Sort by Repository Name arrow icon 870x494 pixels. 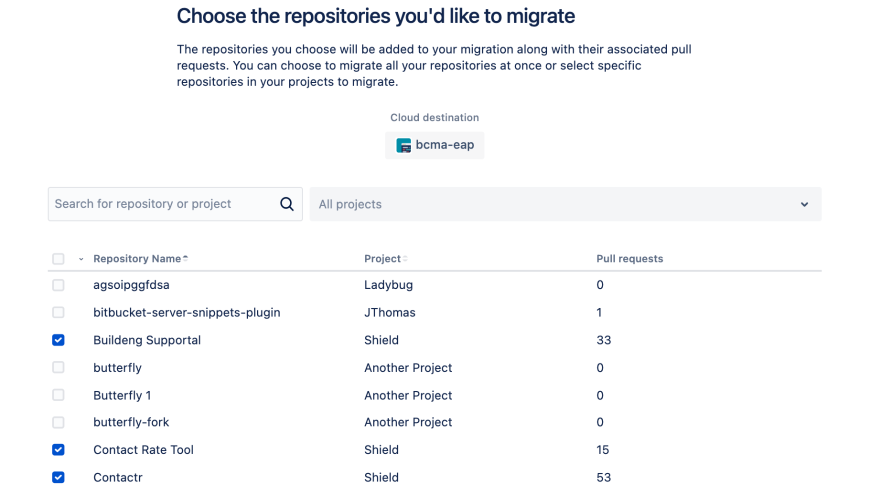pos(186,259)
